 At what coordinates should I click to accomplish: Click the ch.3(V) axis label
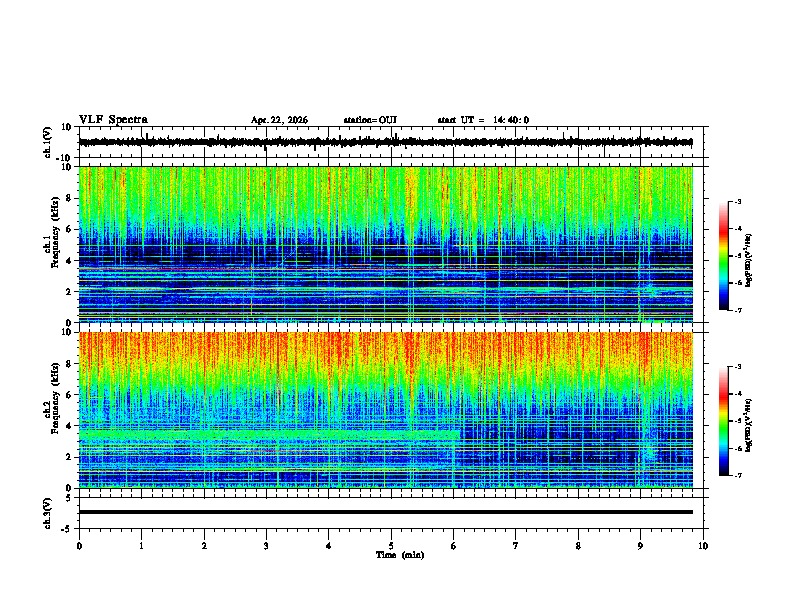coord(48,513)
